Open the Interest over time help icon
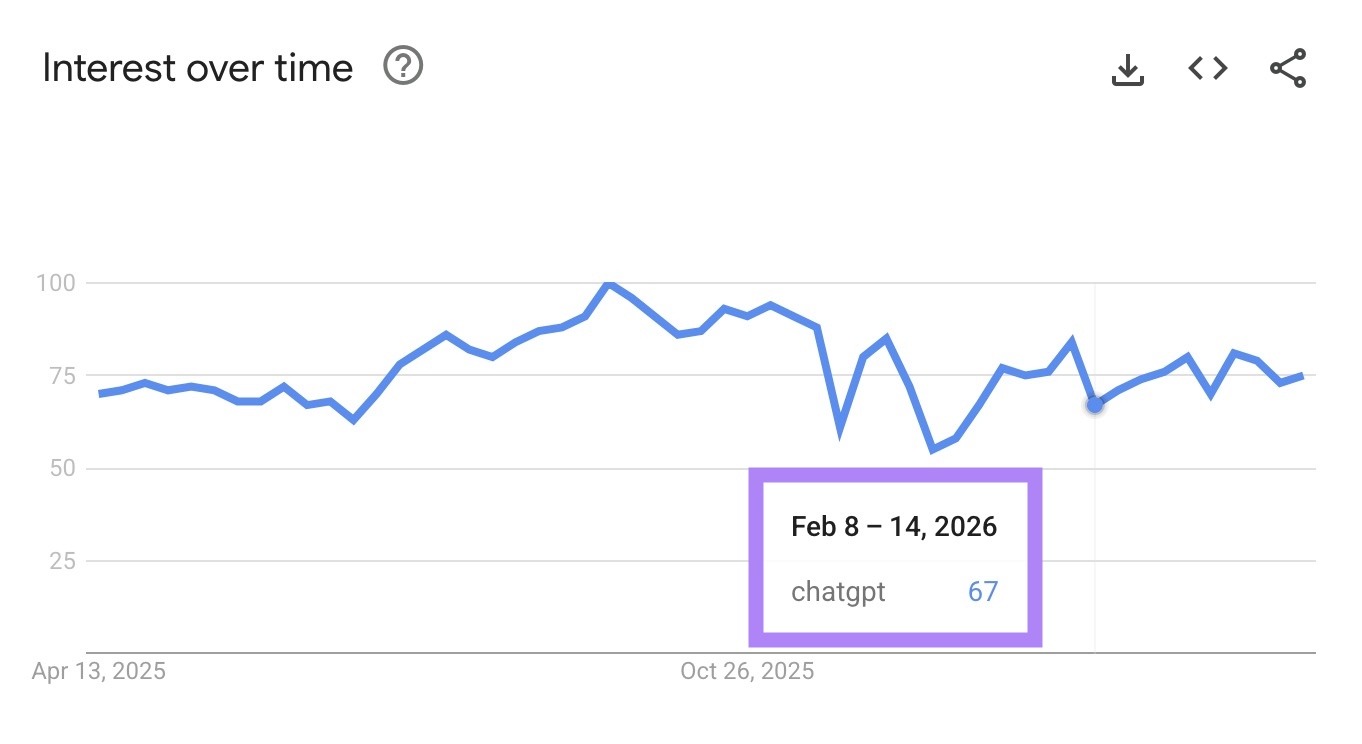The width and height of the screenshot is (1362, 744). click(x=403, y=67)
